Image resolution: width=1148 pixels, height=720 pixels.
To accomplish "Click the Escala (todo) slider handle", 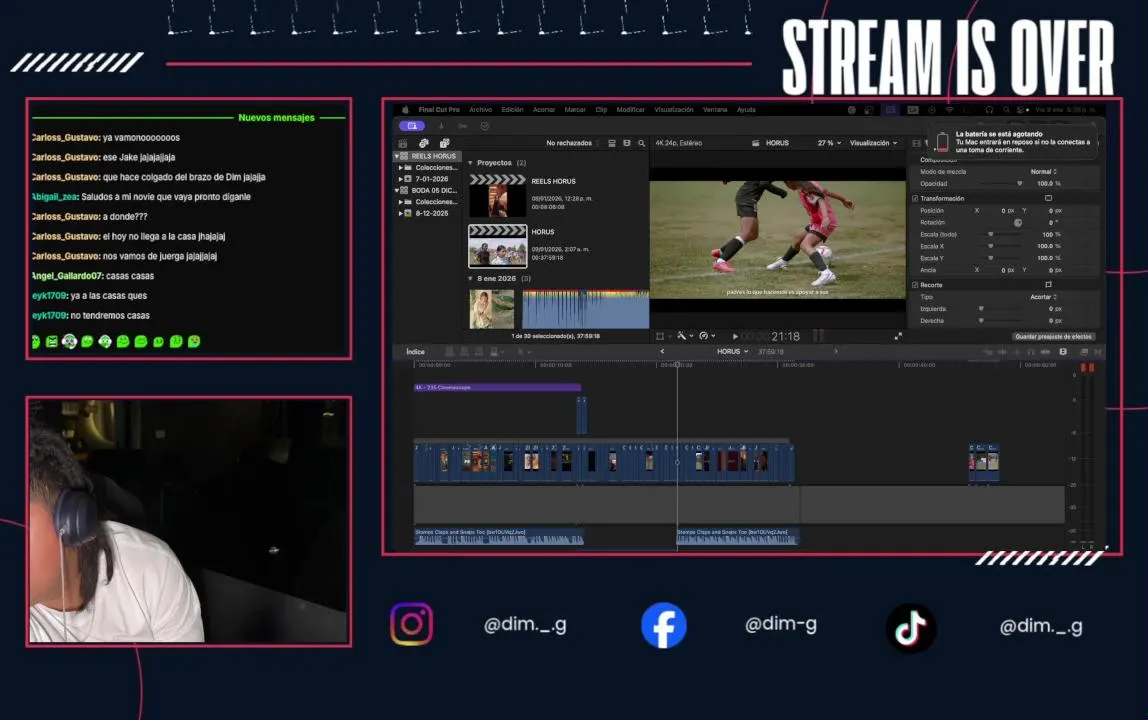I will coord(991,234).
